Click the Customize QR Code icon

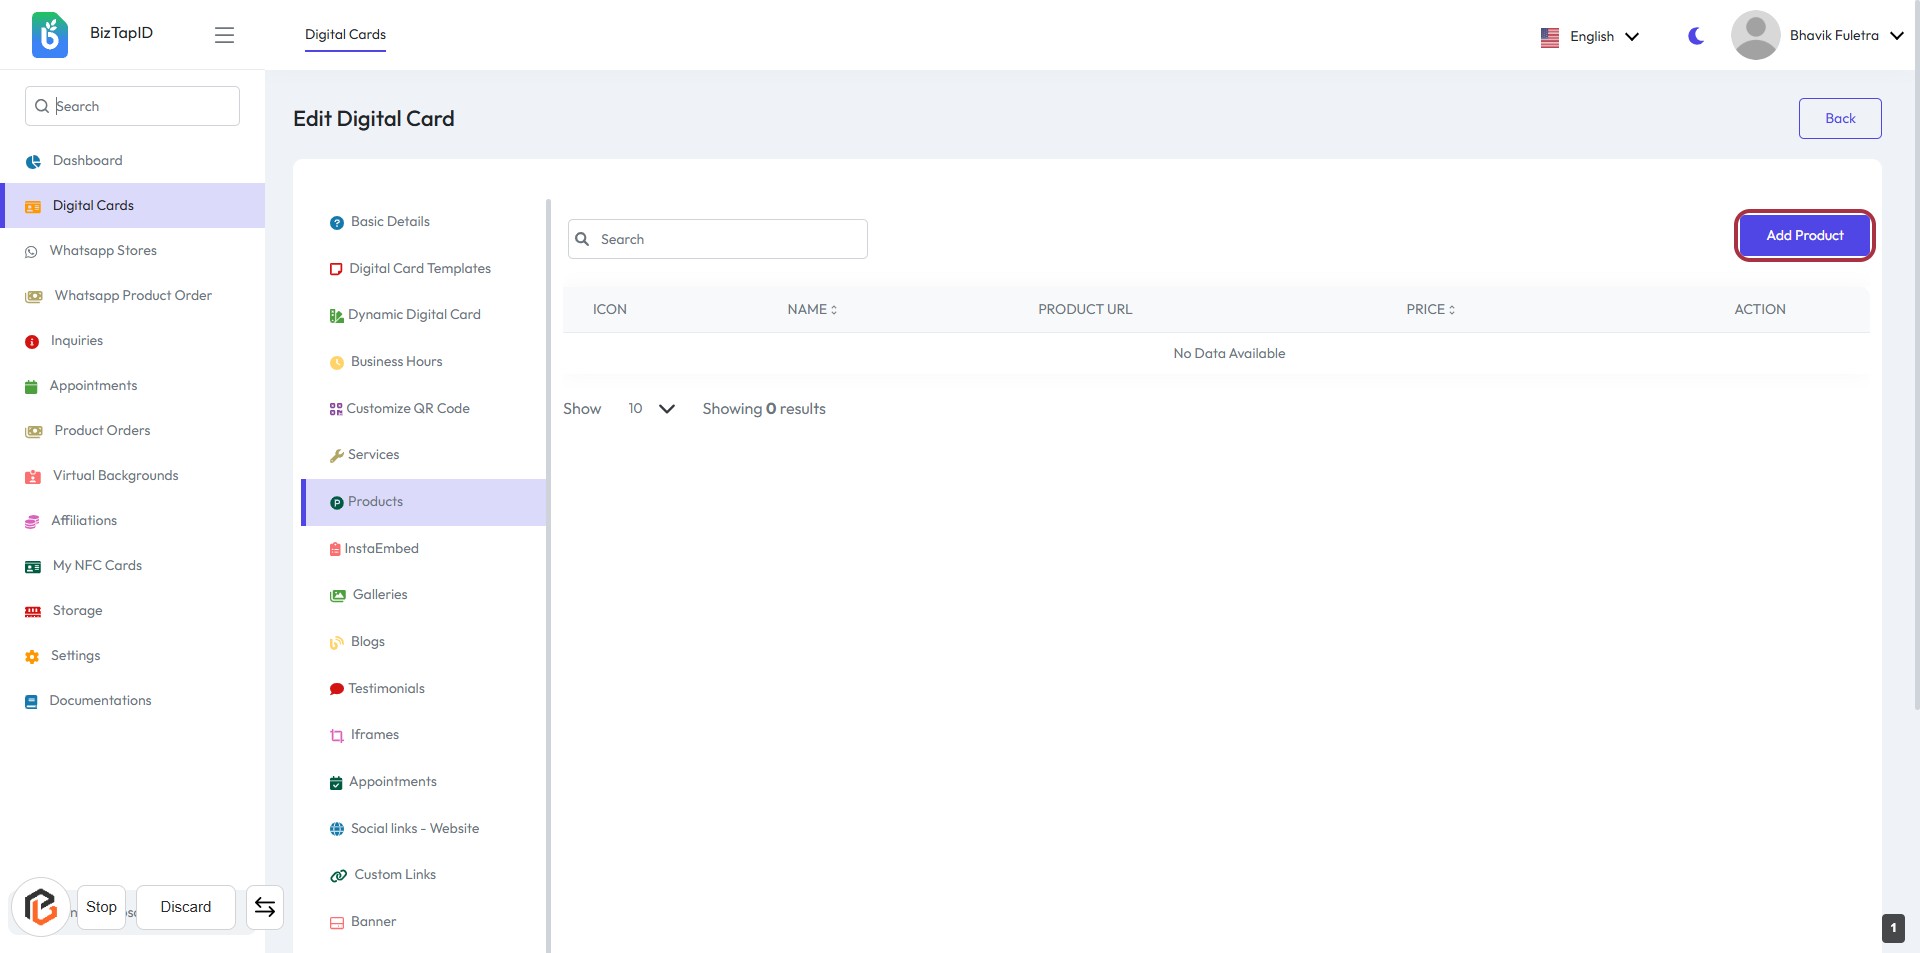(x=336, y=409)
